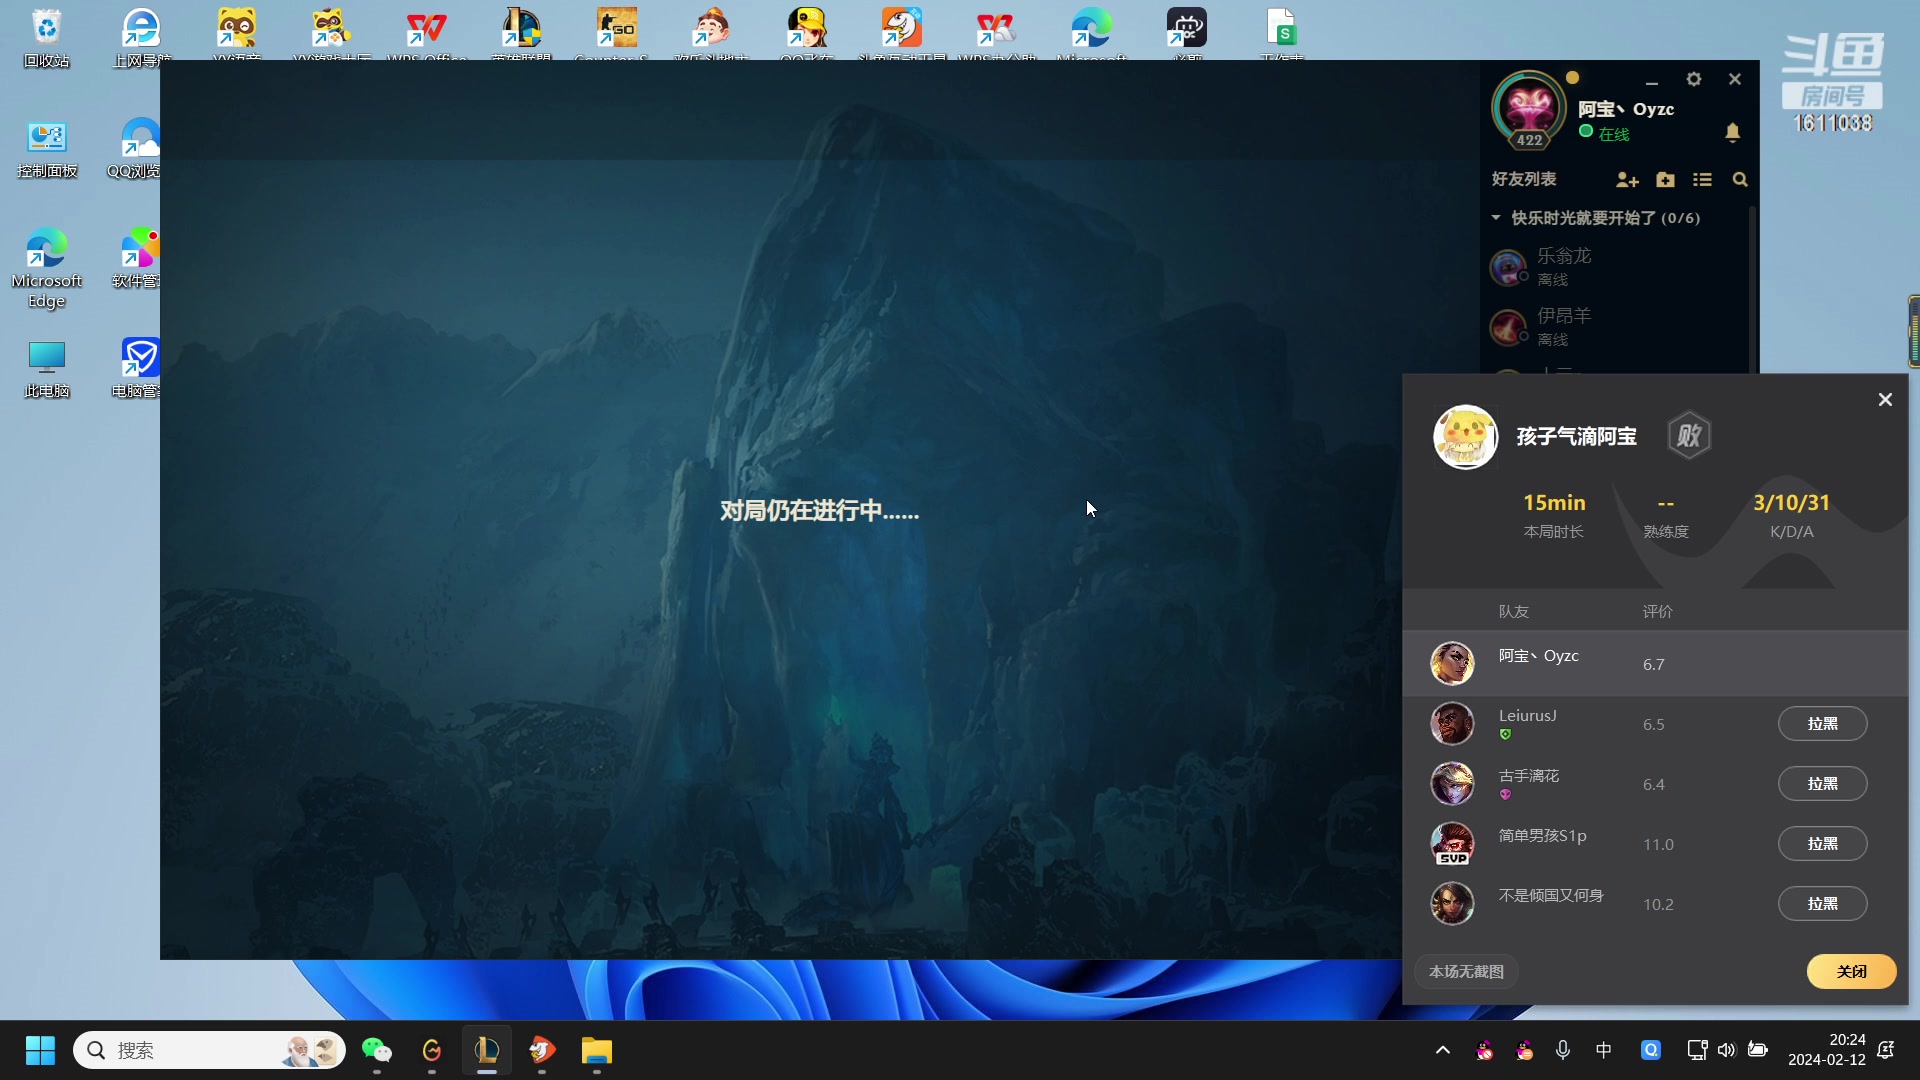Image resolution: width=1920 pixels, height=1080 pixels.
Task: Open WeChat from the taskbar
Action: coord(377,1051)
